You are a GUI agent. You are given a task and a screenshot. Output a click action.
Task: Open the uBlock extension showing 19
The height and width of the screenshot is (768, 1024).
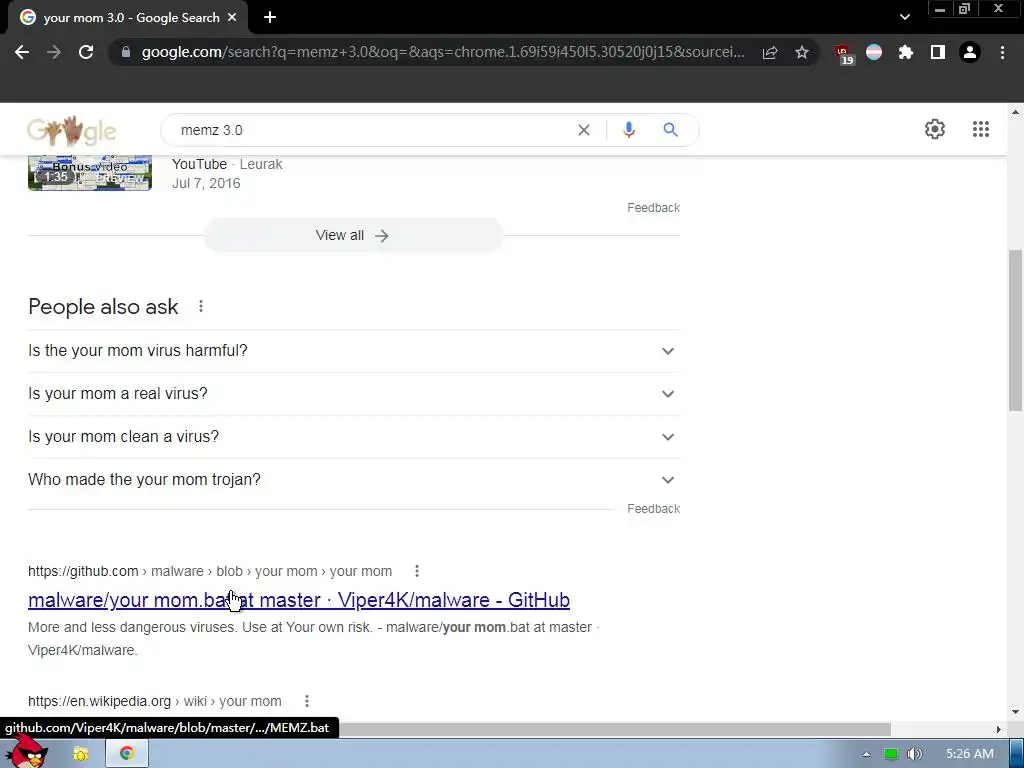844,54
